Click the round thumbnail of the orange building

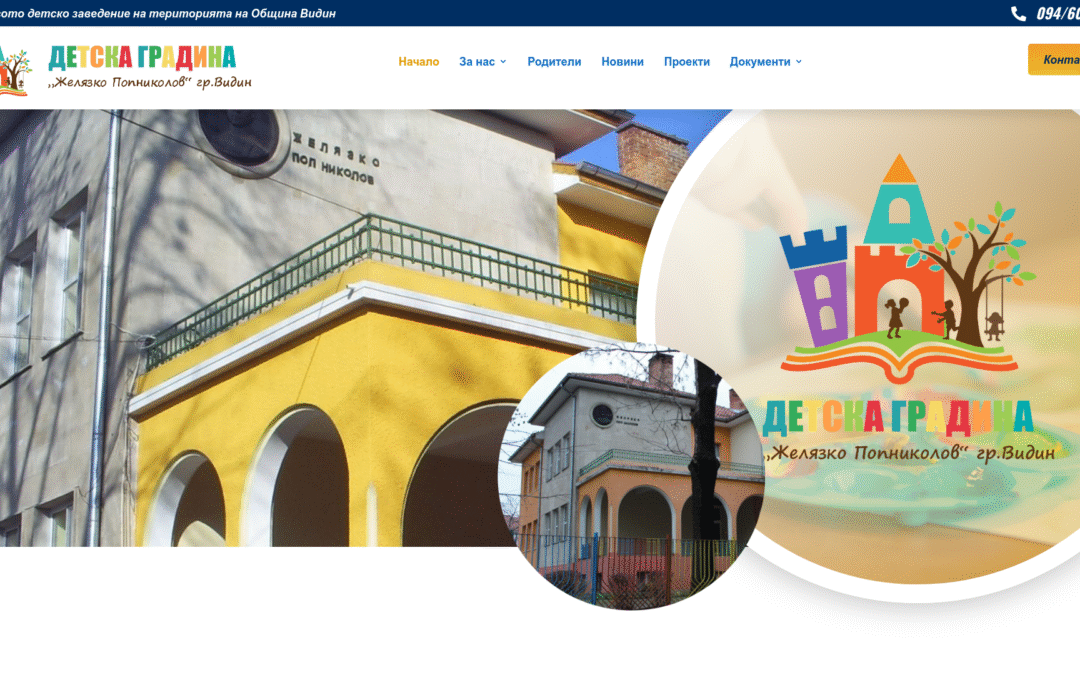pyautogui.click(x=631, y=475)
